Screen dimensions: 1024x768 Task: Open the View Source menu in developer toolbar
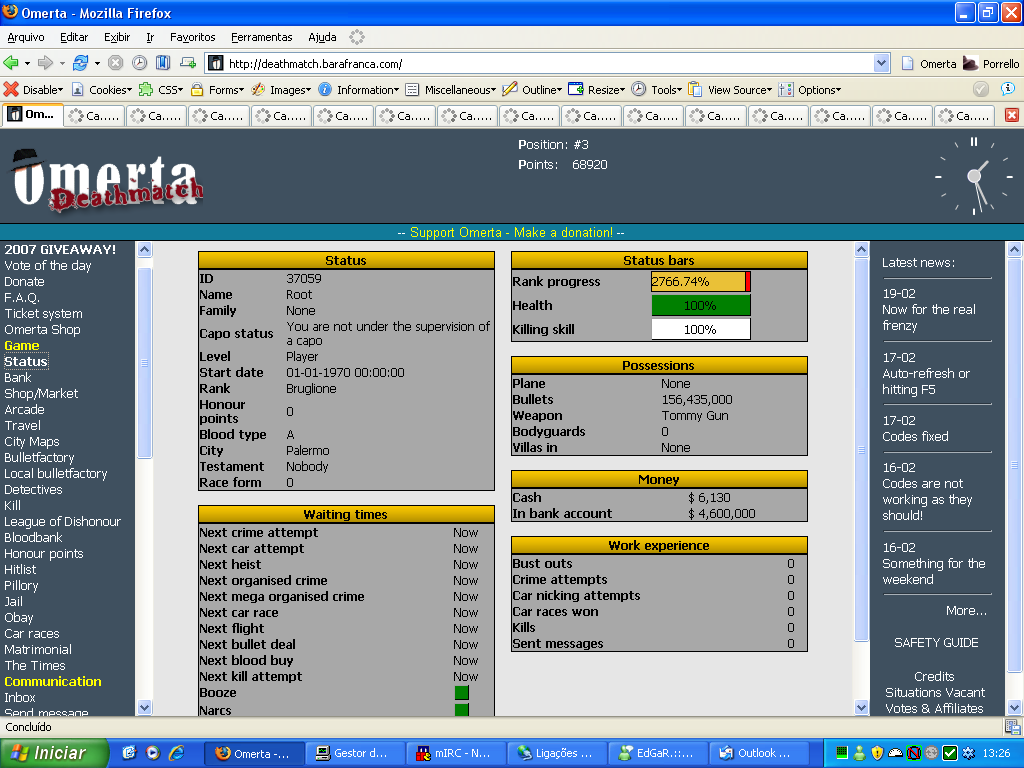731,89
